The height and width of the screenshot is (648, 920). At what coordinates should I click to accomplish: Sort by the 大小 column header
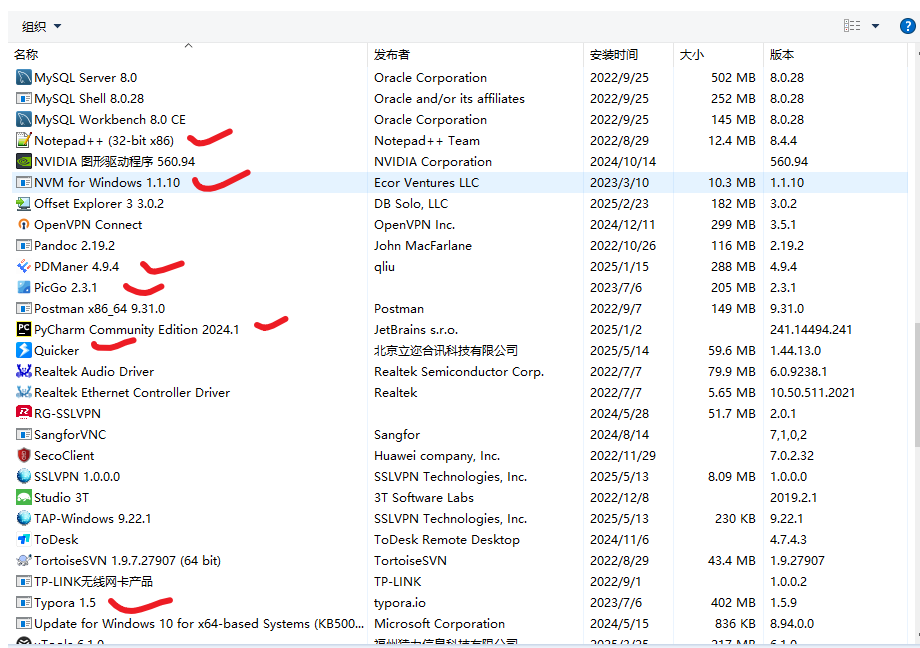718,55
